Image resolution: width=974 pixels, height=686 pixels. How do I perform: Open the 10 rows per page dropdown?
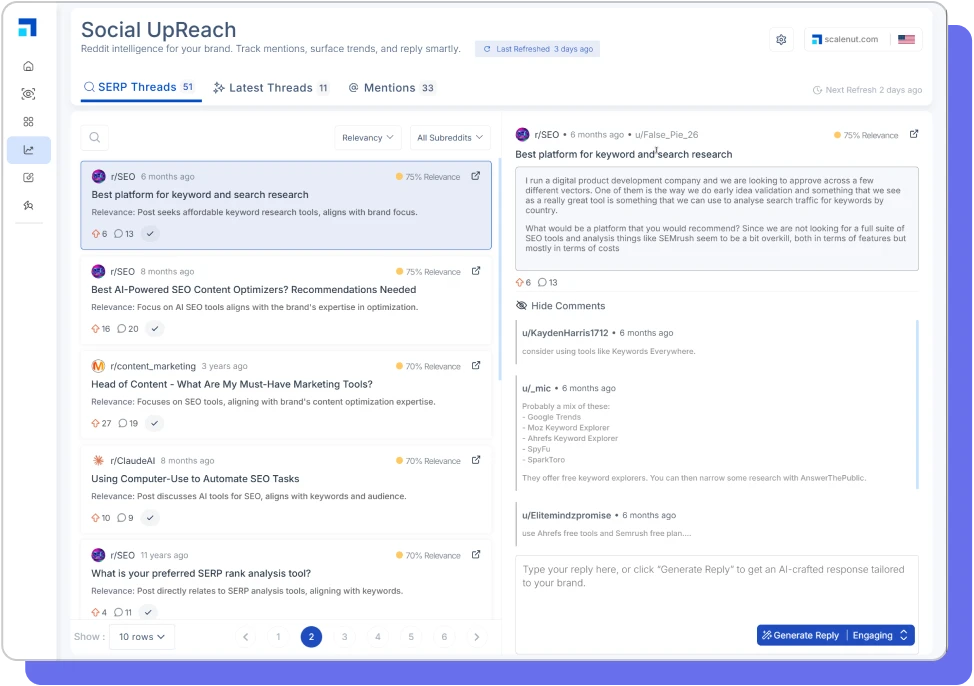[x=142, y=637]
